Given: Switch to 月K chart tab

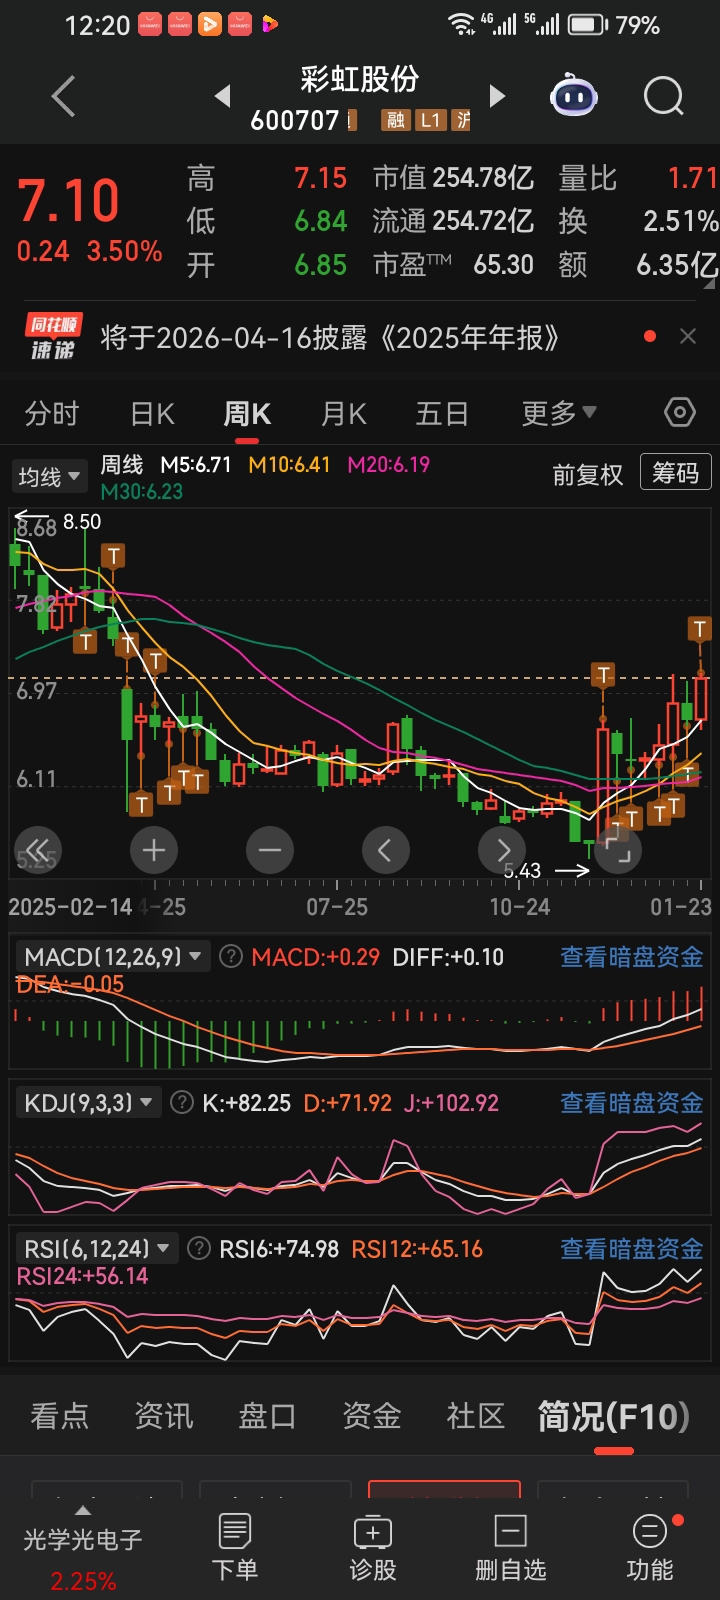Looking at the screenshot, I should pyautogui.click(x=344, y=413).
